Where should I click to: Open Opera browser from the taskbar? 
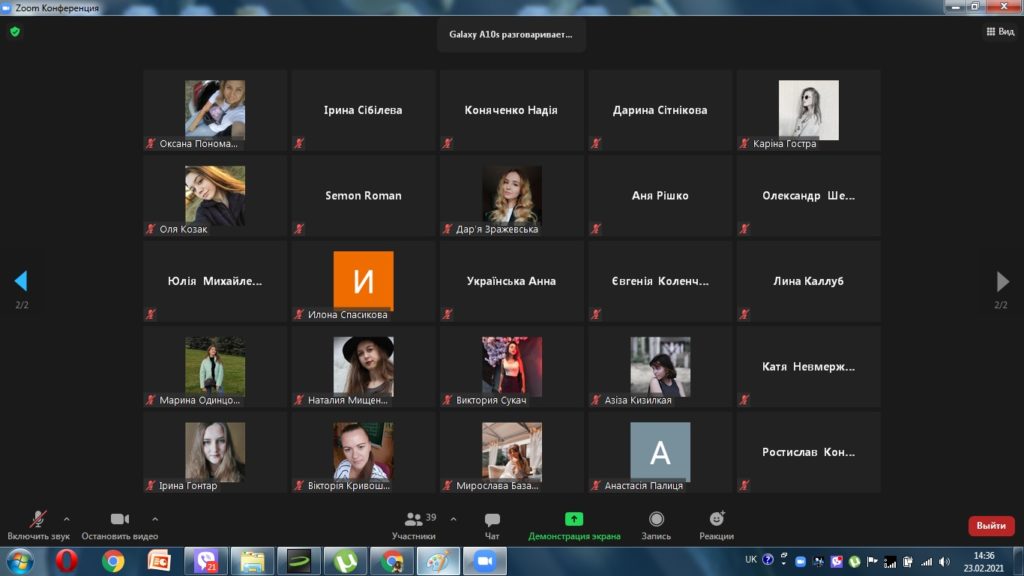(67, 561)
